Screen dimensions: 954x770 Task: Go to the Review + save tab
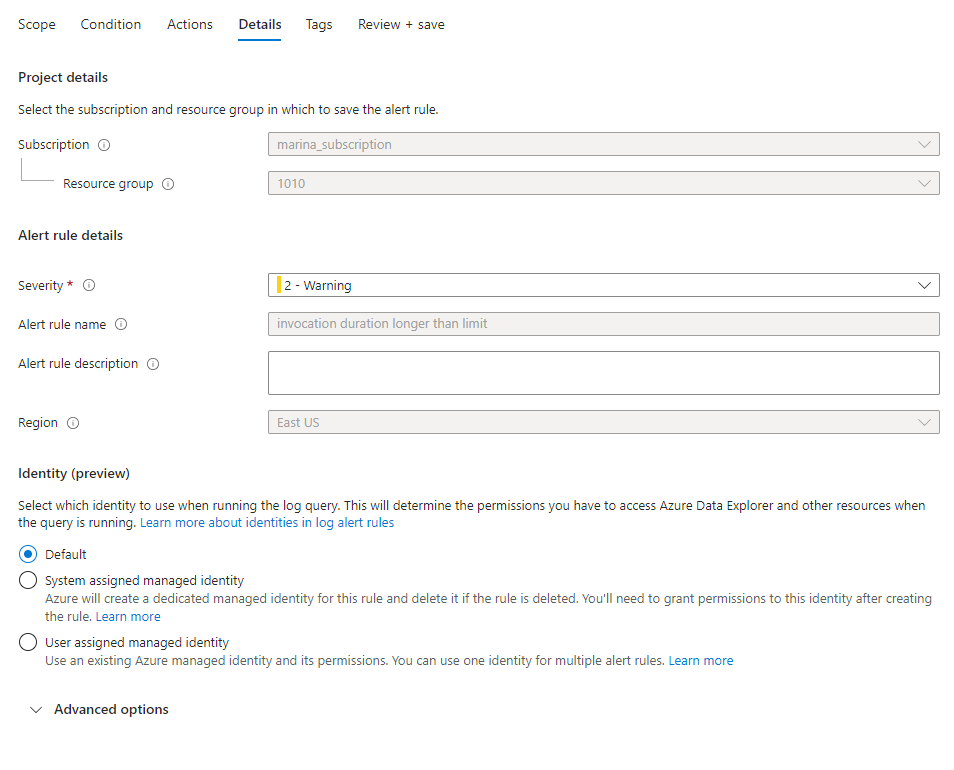tap(401, 24)
